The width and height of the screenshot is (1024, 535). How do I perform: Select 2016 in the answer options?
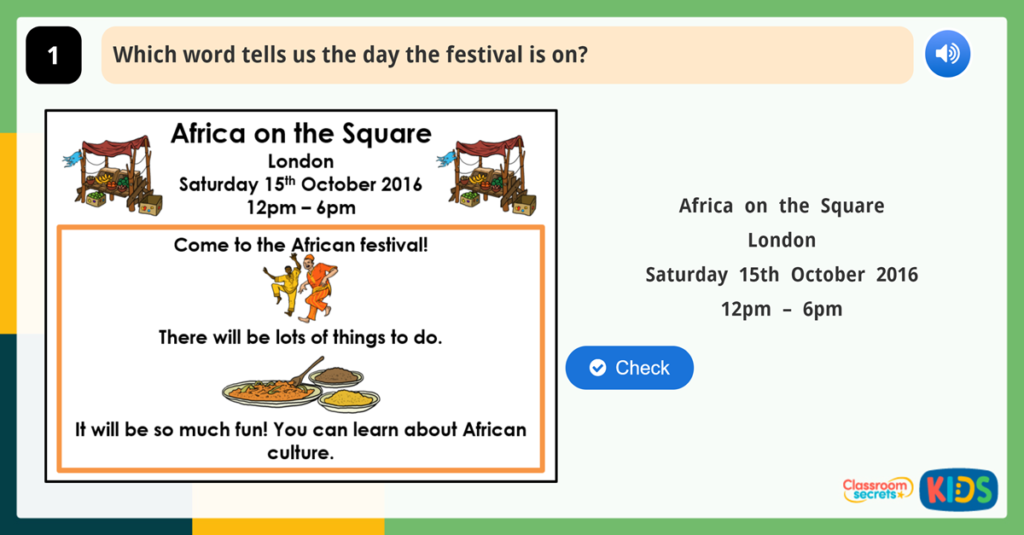tap(897, 275)
